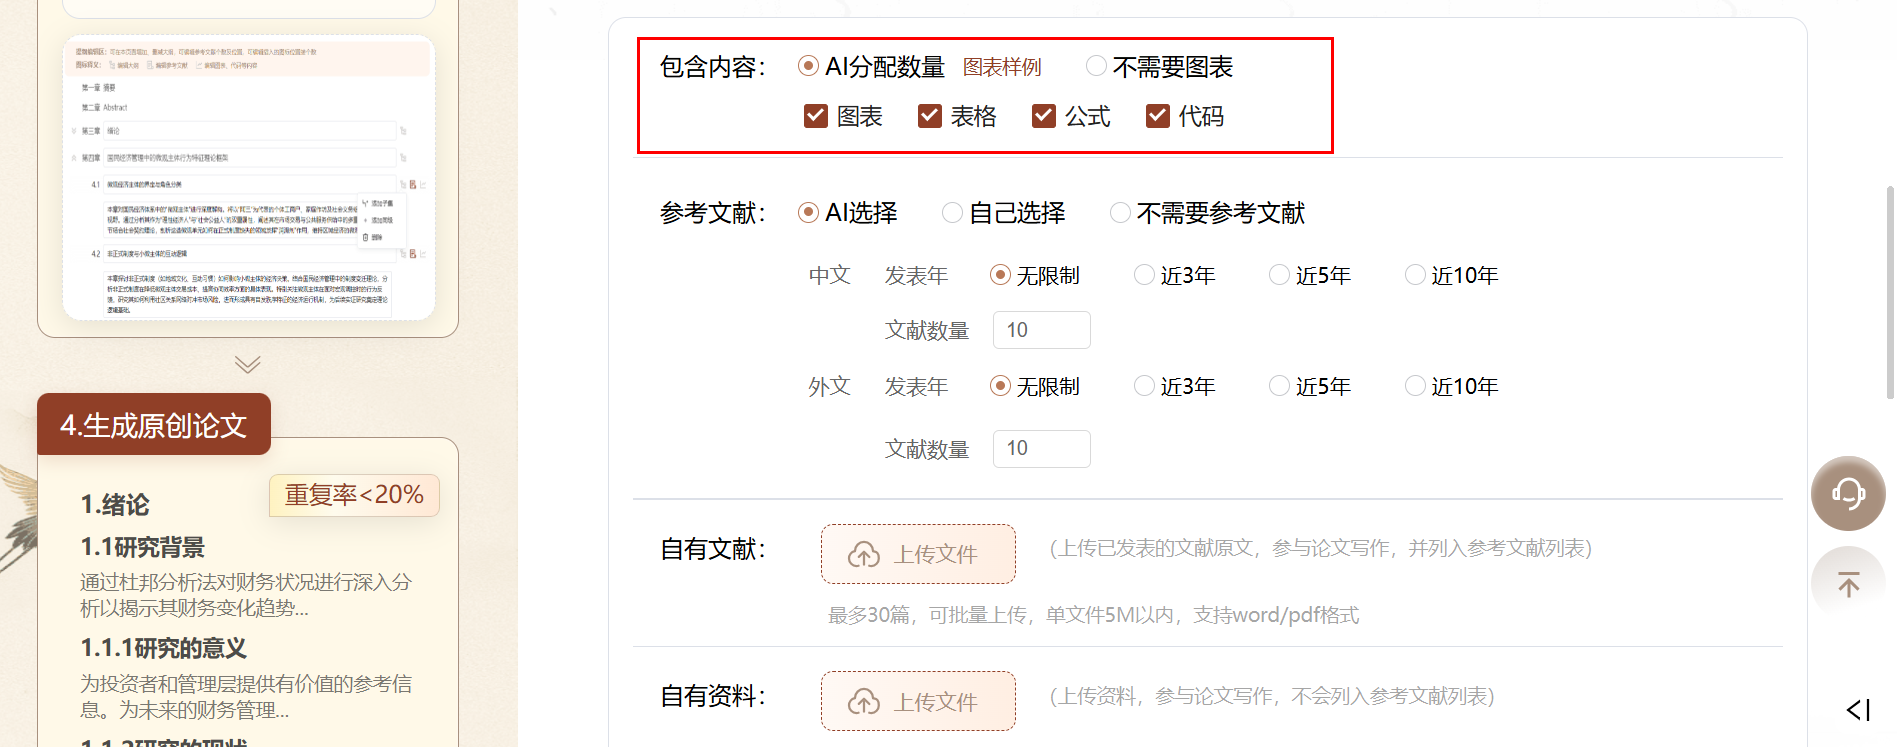Screen dimensions: 1897x747
Task: Select 不需要参考文献 radio option
Action: [1120, 212]
